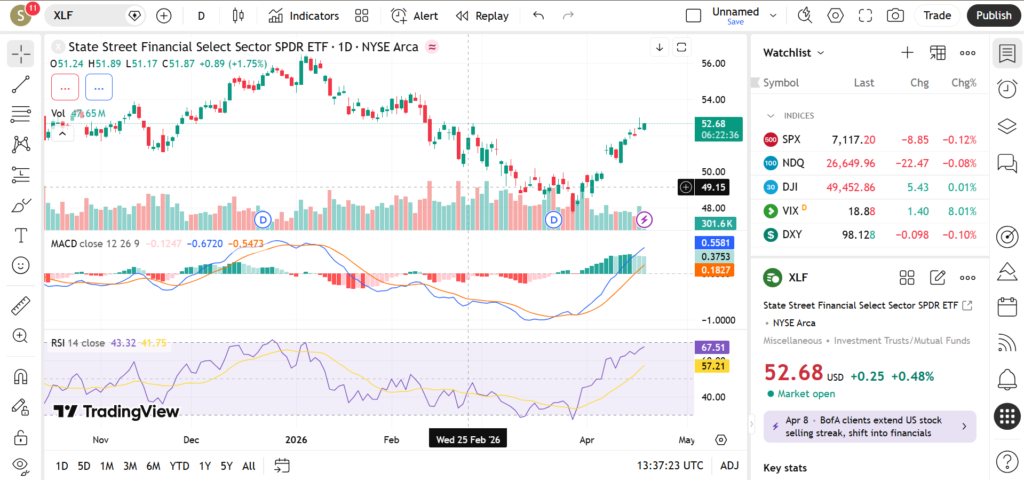Viewport: 1024px width, 480px height.
Task: Toggle the ADJ adjustment setting
Action: [730, 466]
